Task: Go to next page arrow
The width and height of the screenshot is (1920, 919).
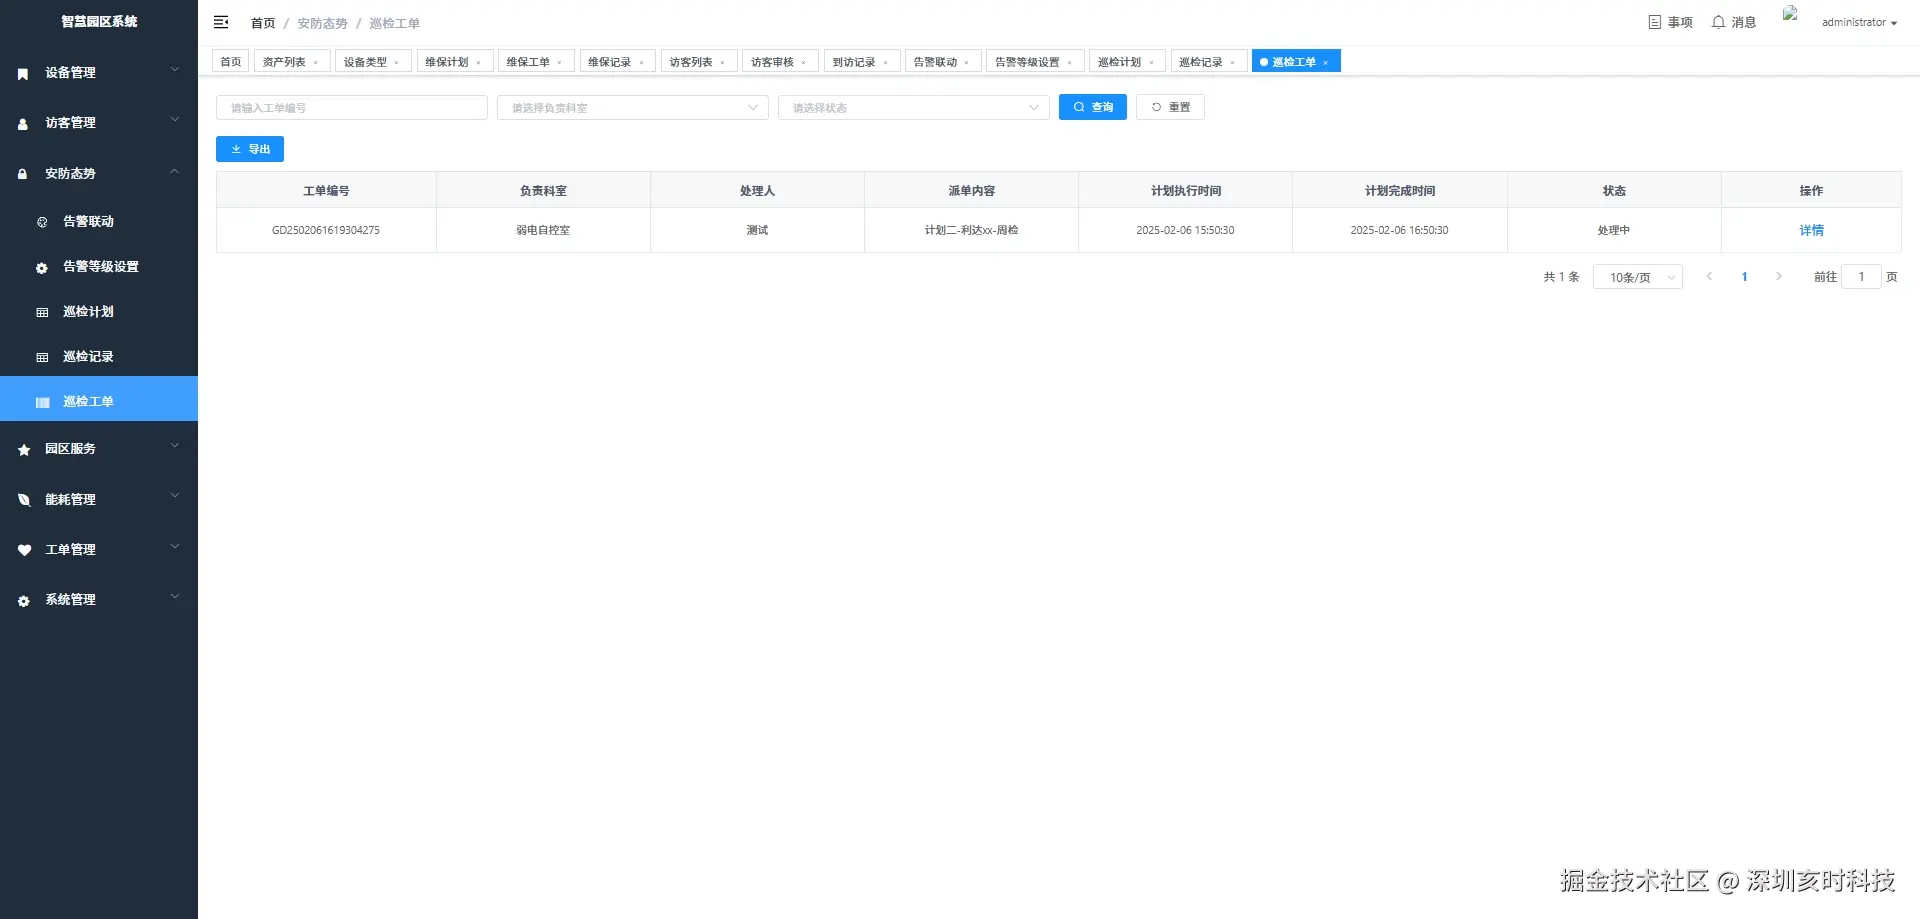Action: coord(1779,277)
